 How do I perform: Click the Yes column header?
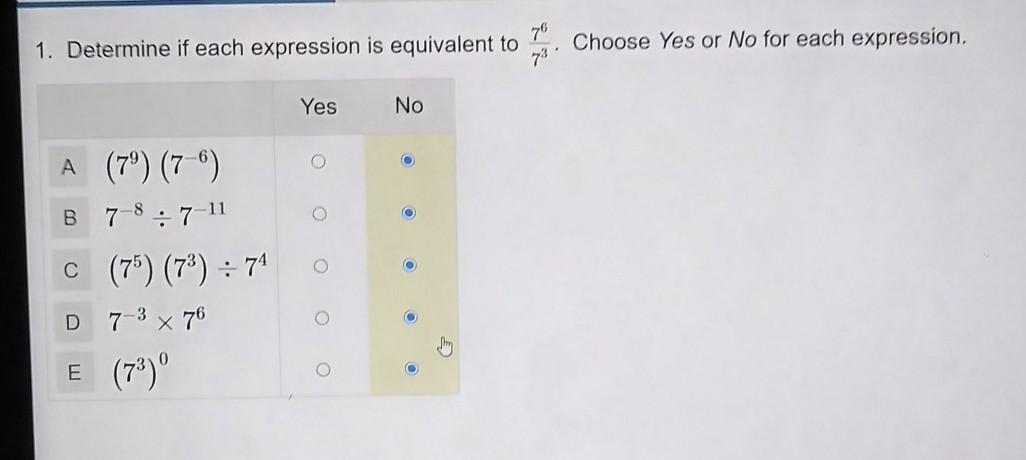click(318, 106)
